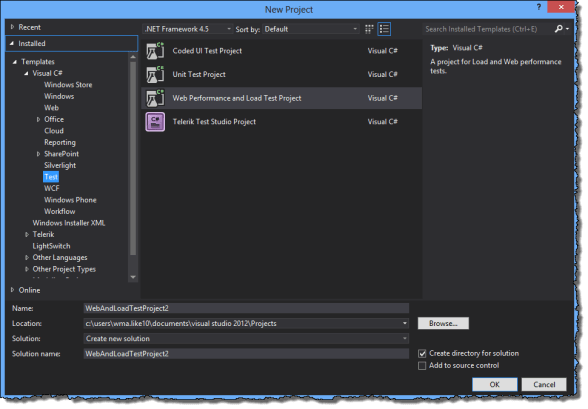The height and width of the screenshot is (409, 588).
Task: Select the Cloud template category
Action: click(x=54, y=131)
